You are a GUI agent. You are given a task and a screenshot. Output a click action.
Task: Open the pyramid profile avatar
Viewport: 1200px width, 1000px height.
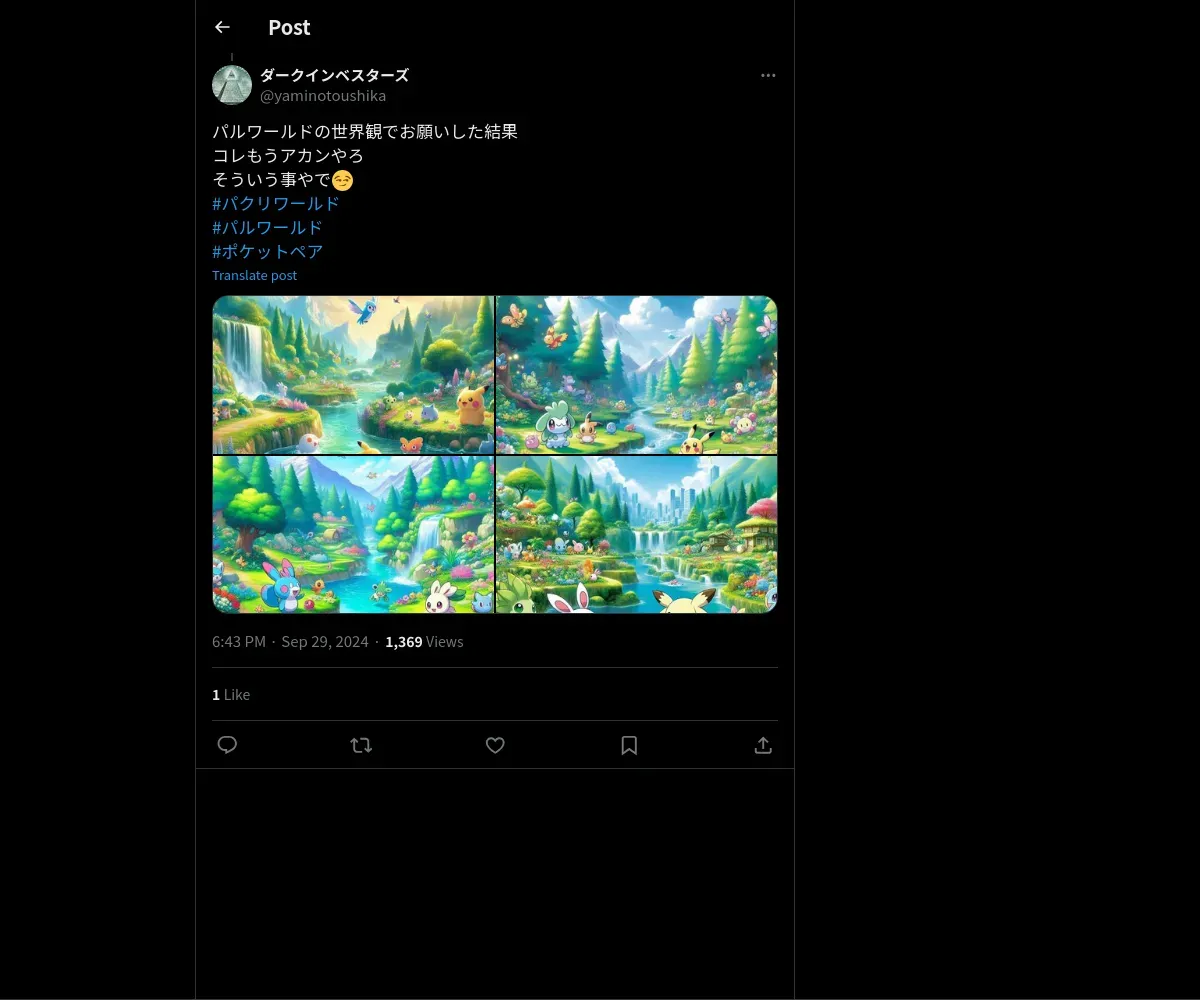pyautogui.click(x=232, y=85)
